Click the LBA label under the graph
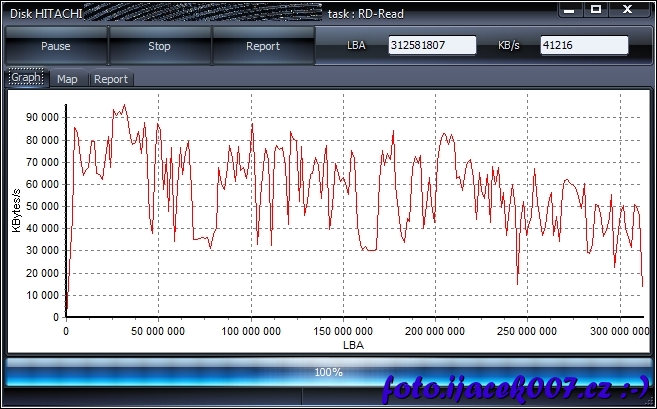657x409 pixels. [x=354, y=344]
